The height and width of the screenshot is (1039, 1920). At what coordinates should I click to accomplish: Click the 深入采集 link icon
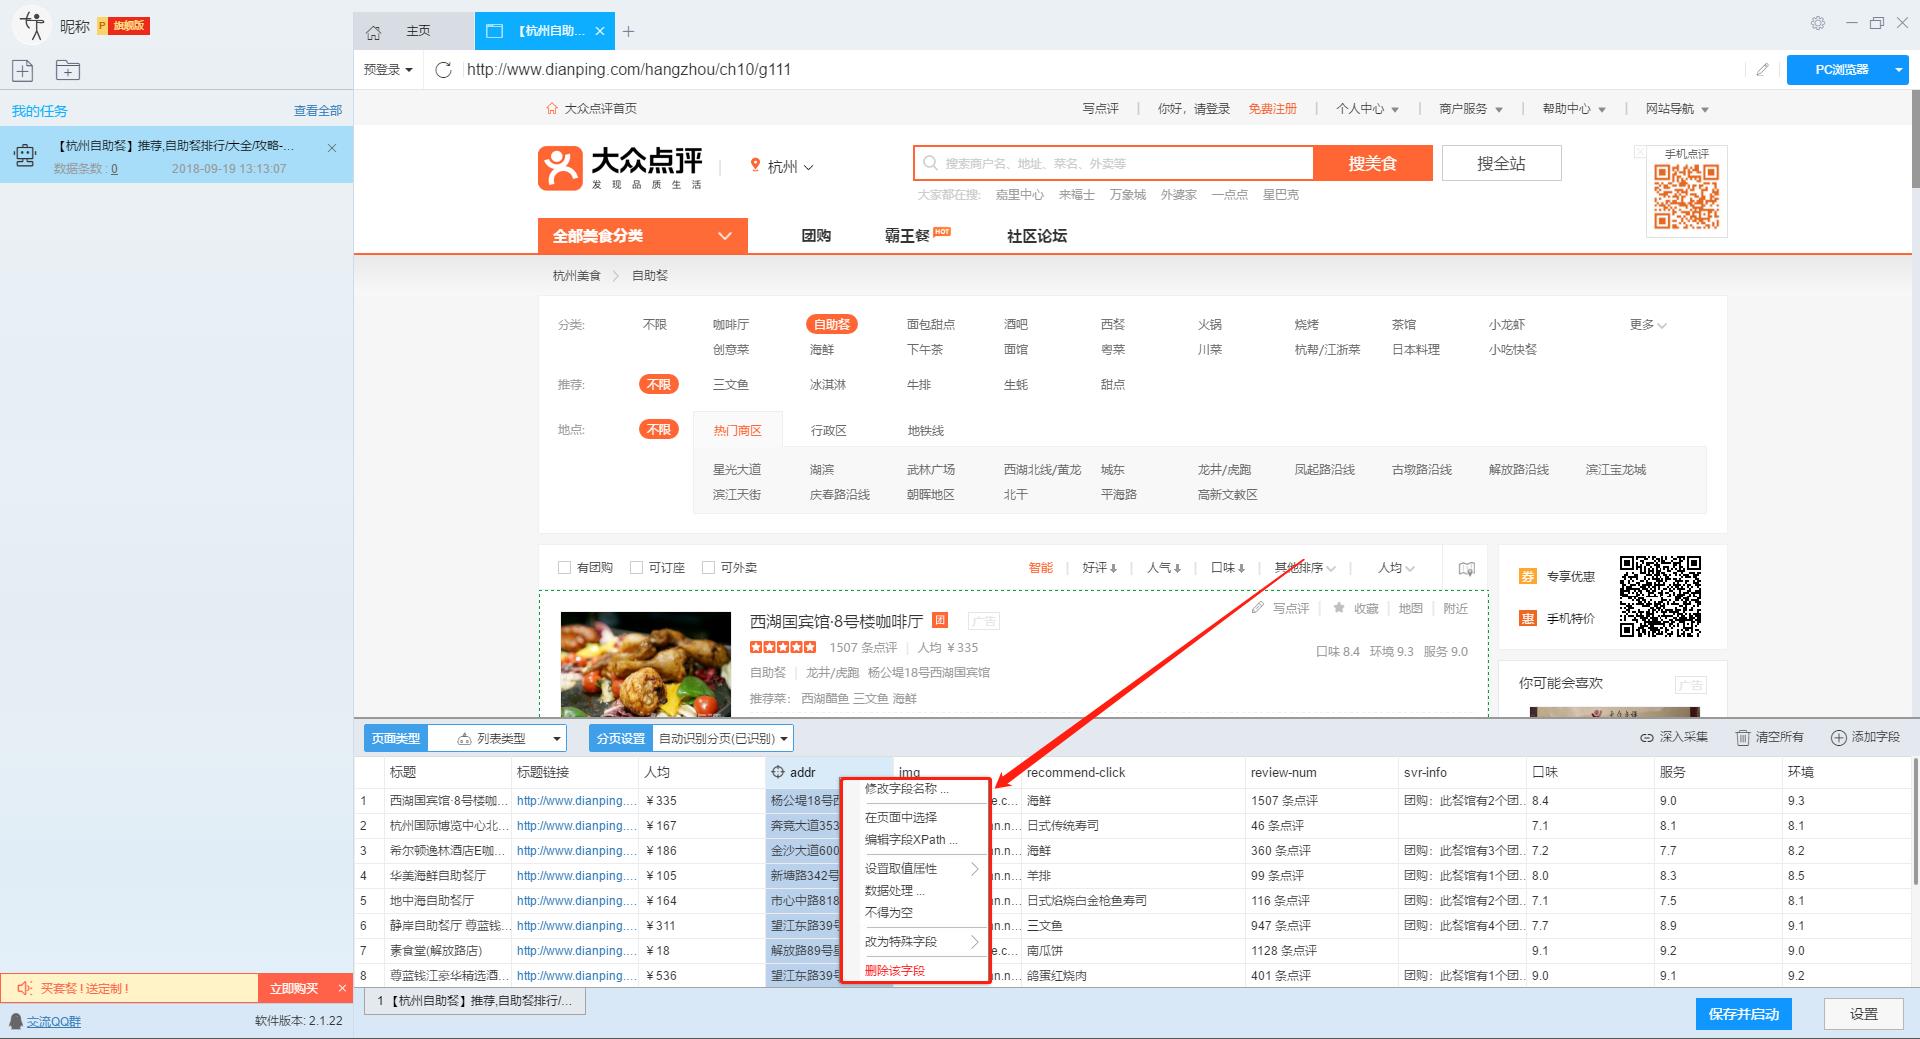(1646, 737)
